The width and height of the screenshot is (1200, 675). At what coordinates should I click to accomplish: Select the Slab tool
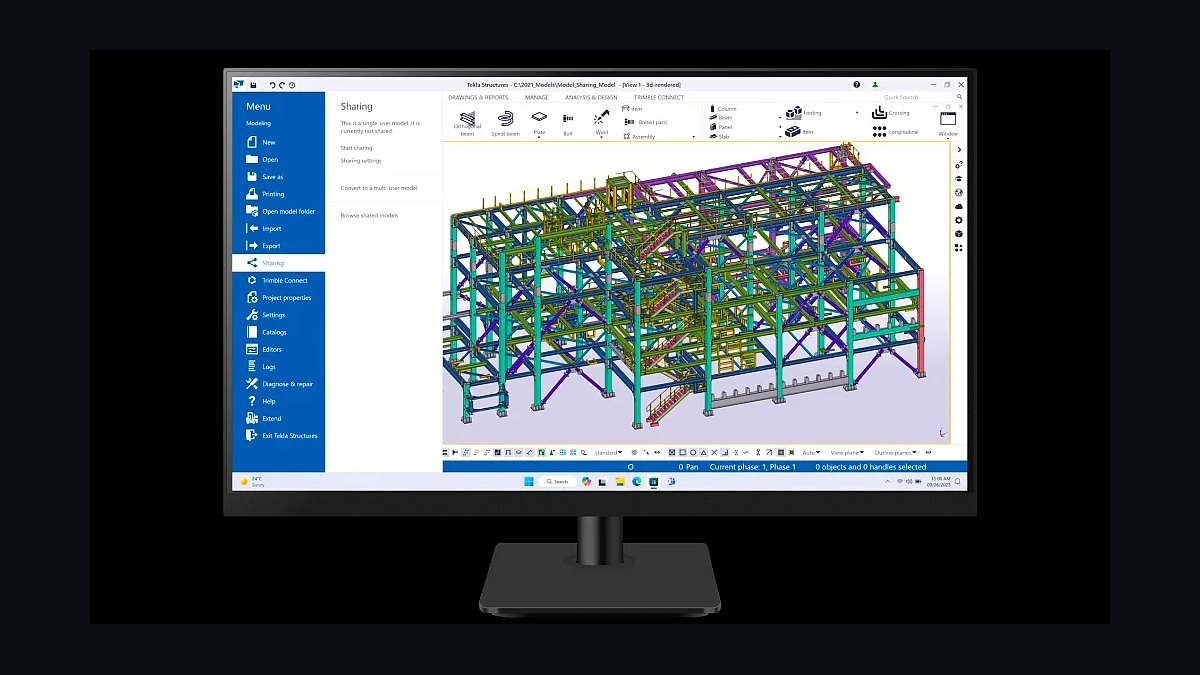point(720,136)
